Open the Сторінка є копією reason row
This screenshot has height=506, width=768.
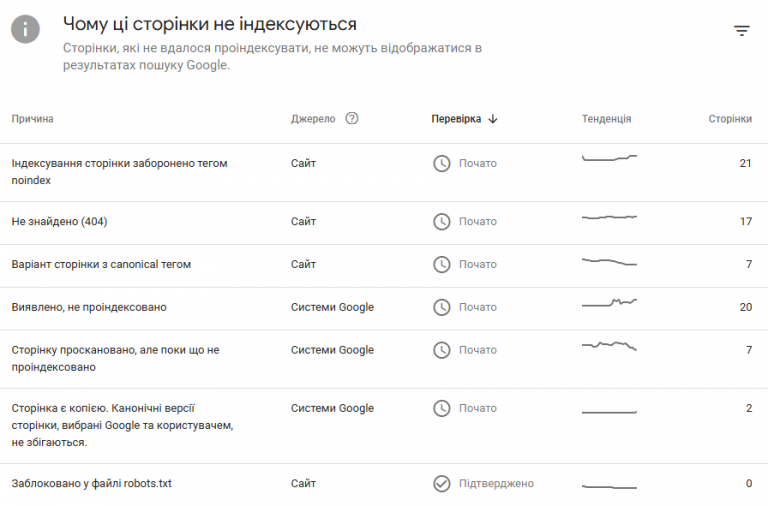click(x=384, y=426)
